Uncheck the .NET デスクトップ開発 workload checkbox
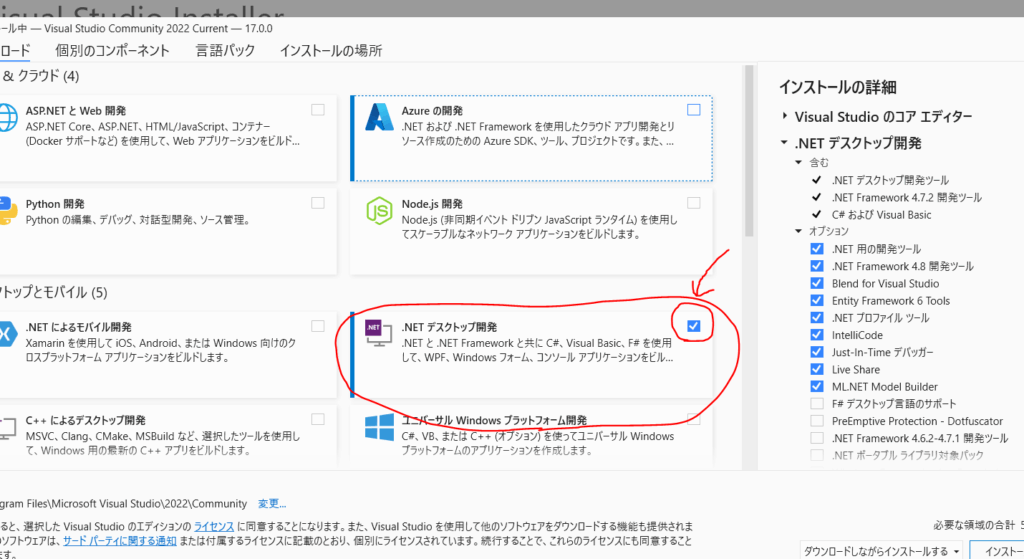This screenshot has height=559, width=1024. 694,326
